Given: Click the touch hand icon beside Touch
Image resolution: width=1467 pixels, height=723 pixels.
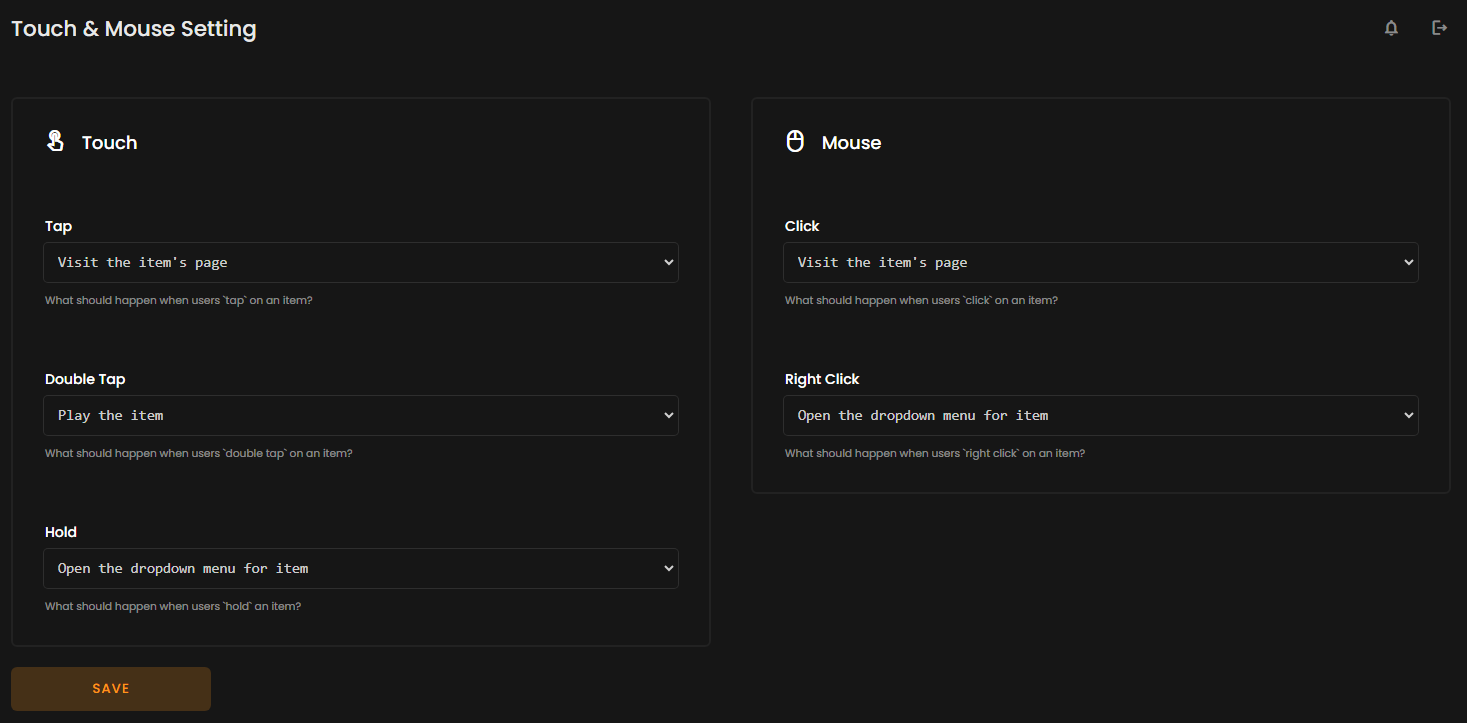Looking at the screenshot, I should (x=55, y=141).
